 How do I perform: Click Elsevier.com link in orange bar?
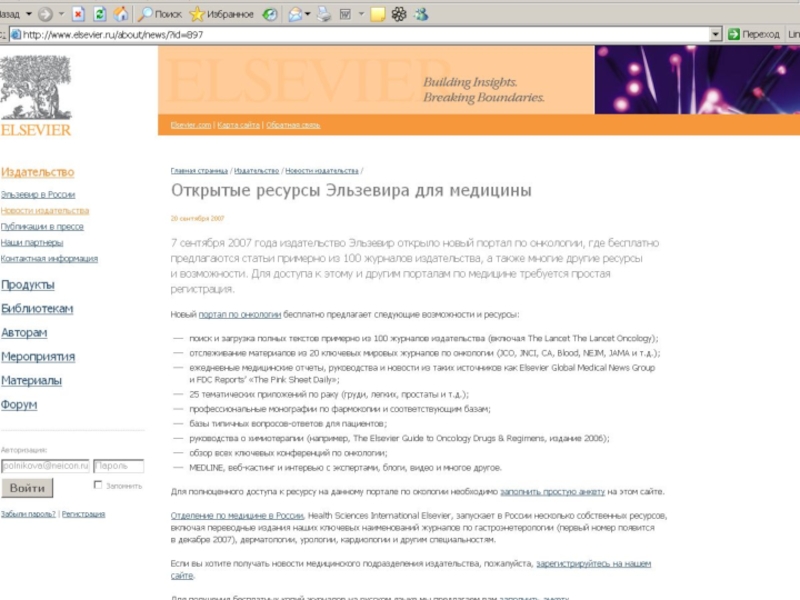coord(191,125)
